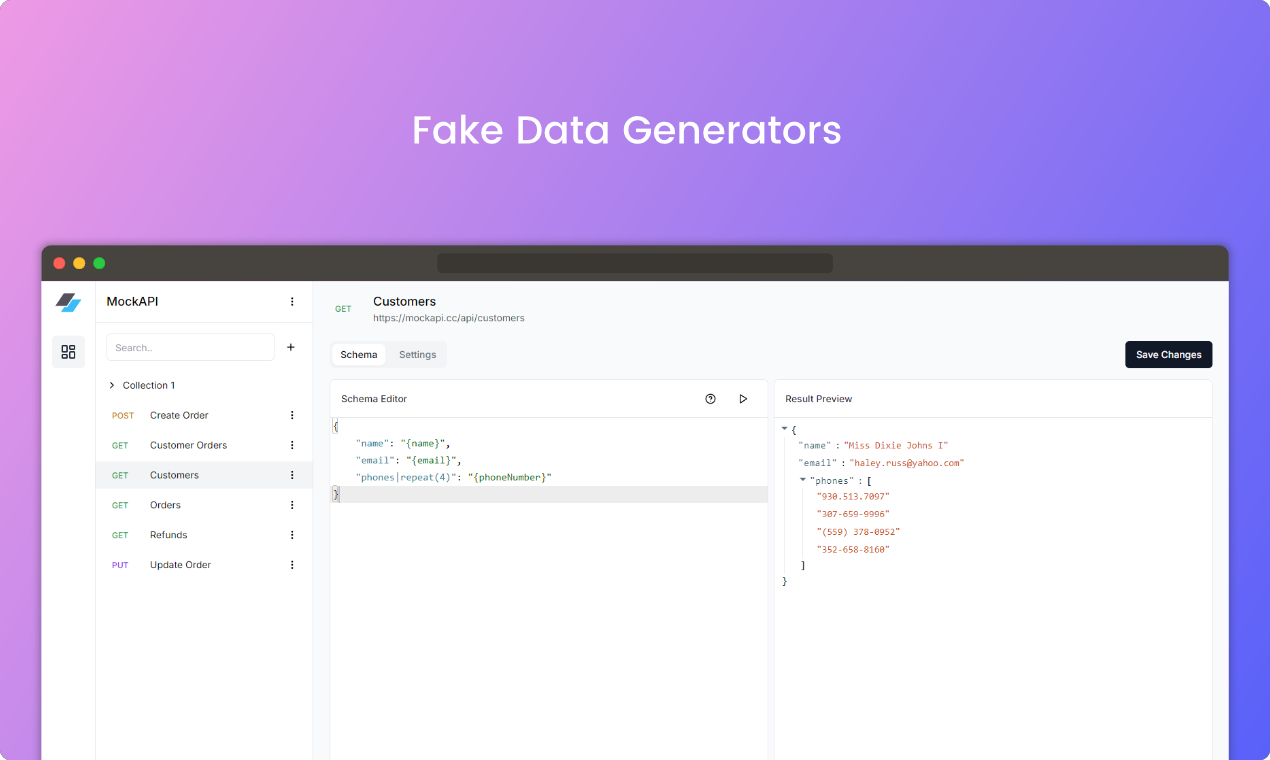The image size is (1270, 760).
Task: Click the "name" line in schema editor
Action: point(403,443)
